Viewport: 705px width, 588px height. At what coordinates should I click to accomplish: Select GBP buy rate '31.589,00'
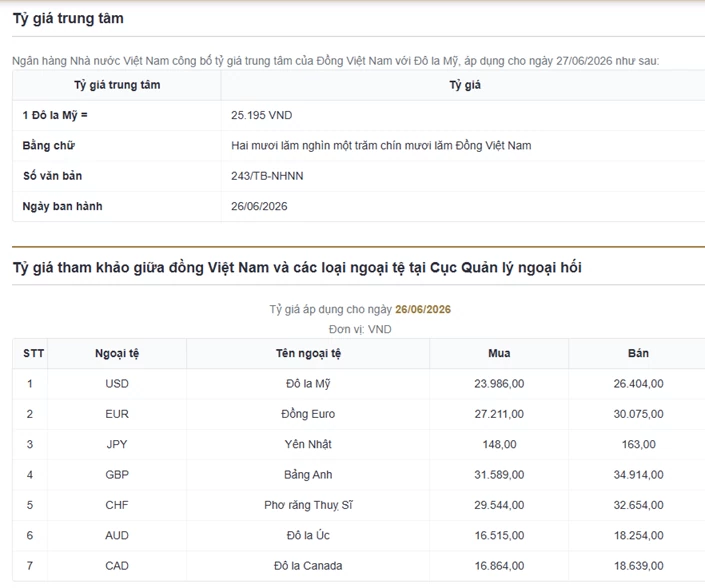click(499, 475)
